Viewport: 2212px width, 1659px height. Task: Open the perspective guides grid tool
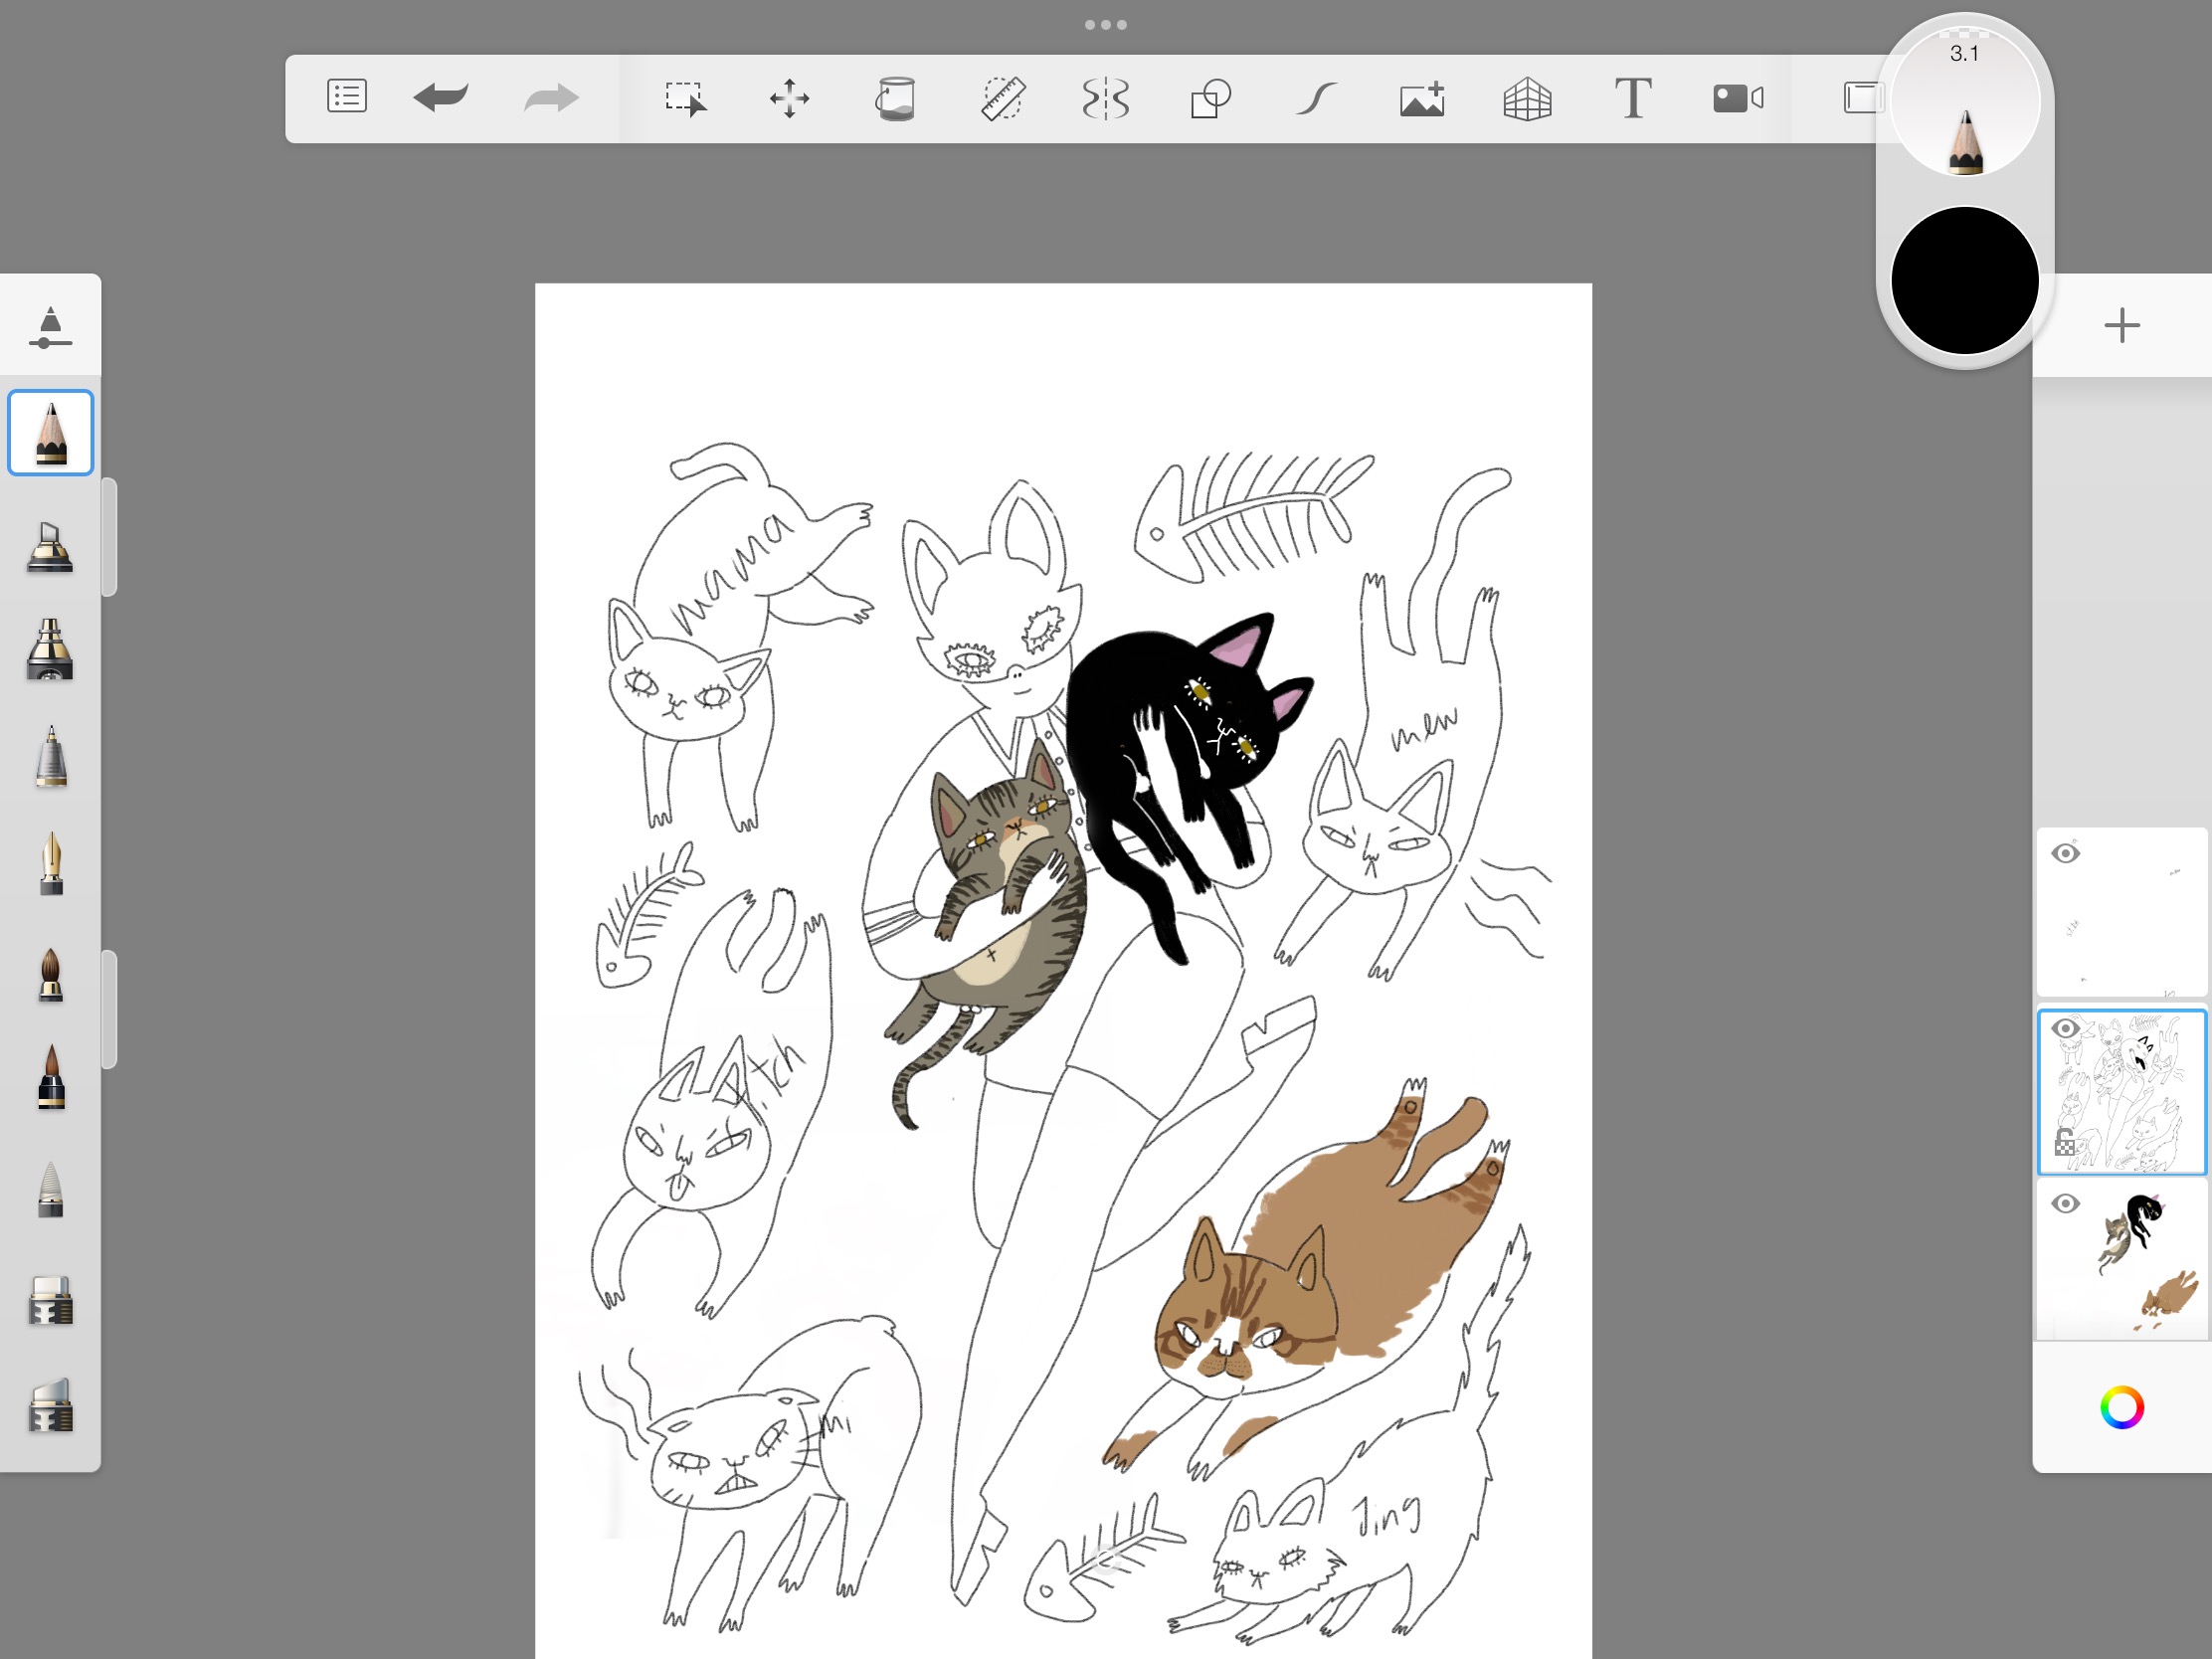1527,98
